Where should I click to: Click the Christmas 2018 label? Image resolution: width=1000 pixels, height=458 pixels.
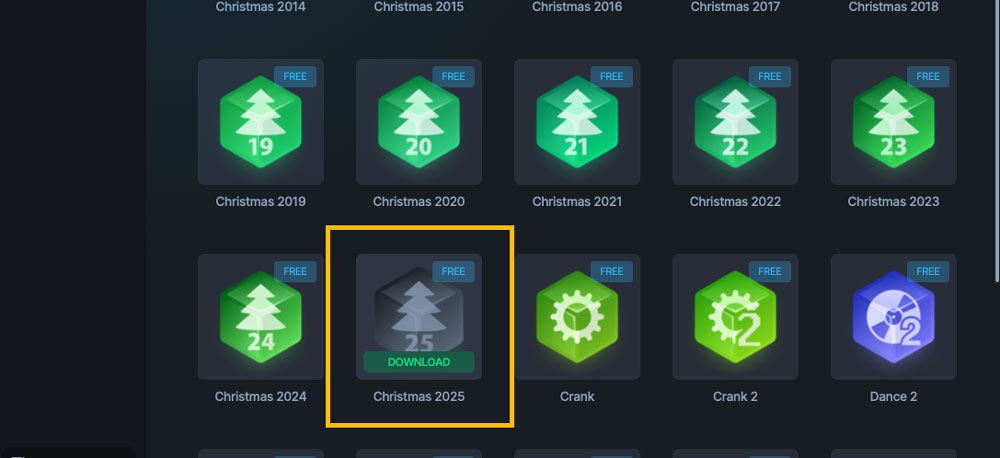(x=893, y=6)
